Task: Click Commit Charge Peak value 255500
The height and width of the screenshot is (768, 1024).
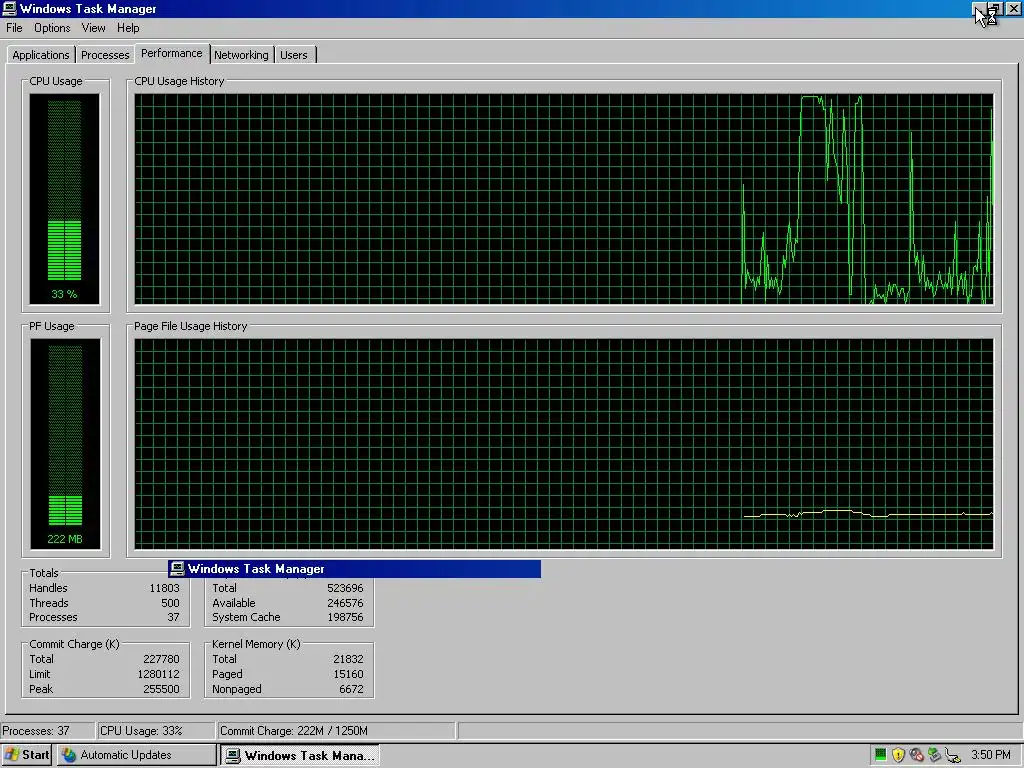Action: tap(161, 690)
